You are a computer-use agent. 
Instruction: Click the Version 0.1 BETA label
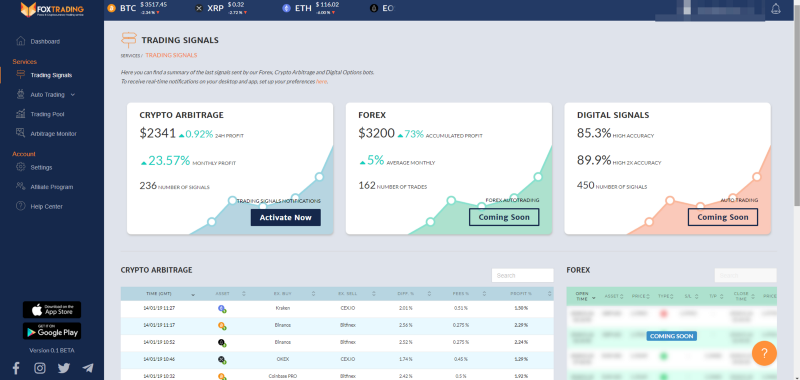click(x=52, y=351)
